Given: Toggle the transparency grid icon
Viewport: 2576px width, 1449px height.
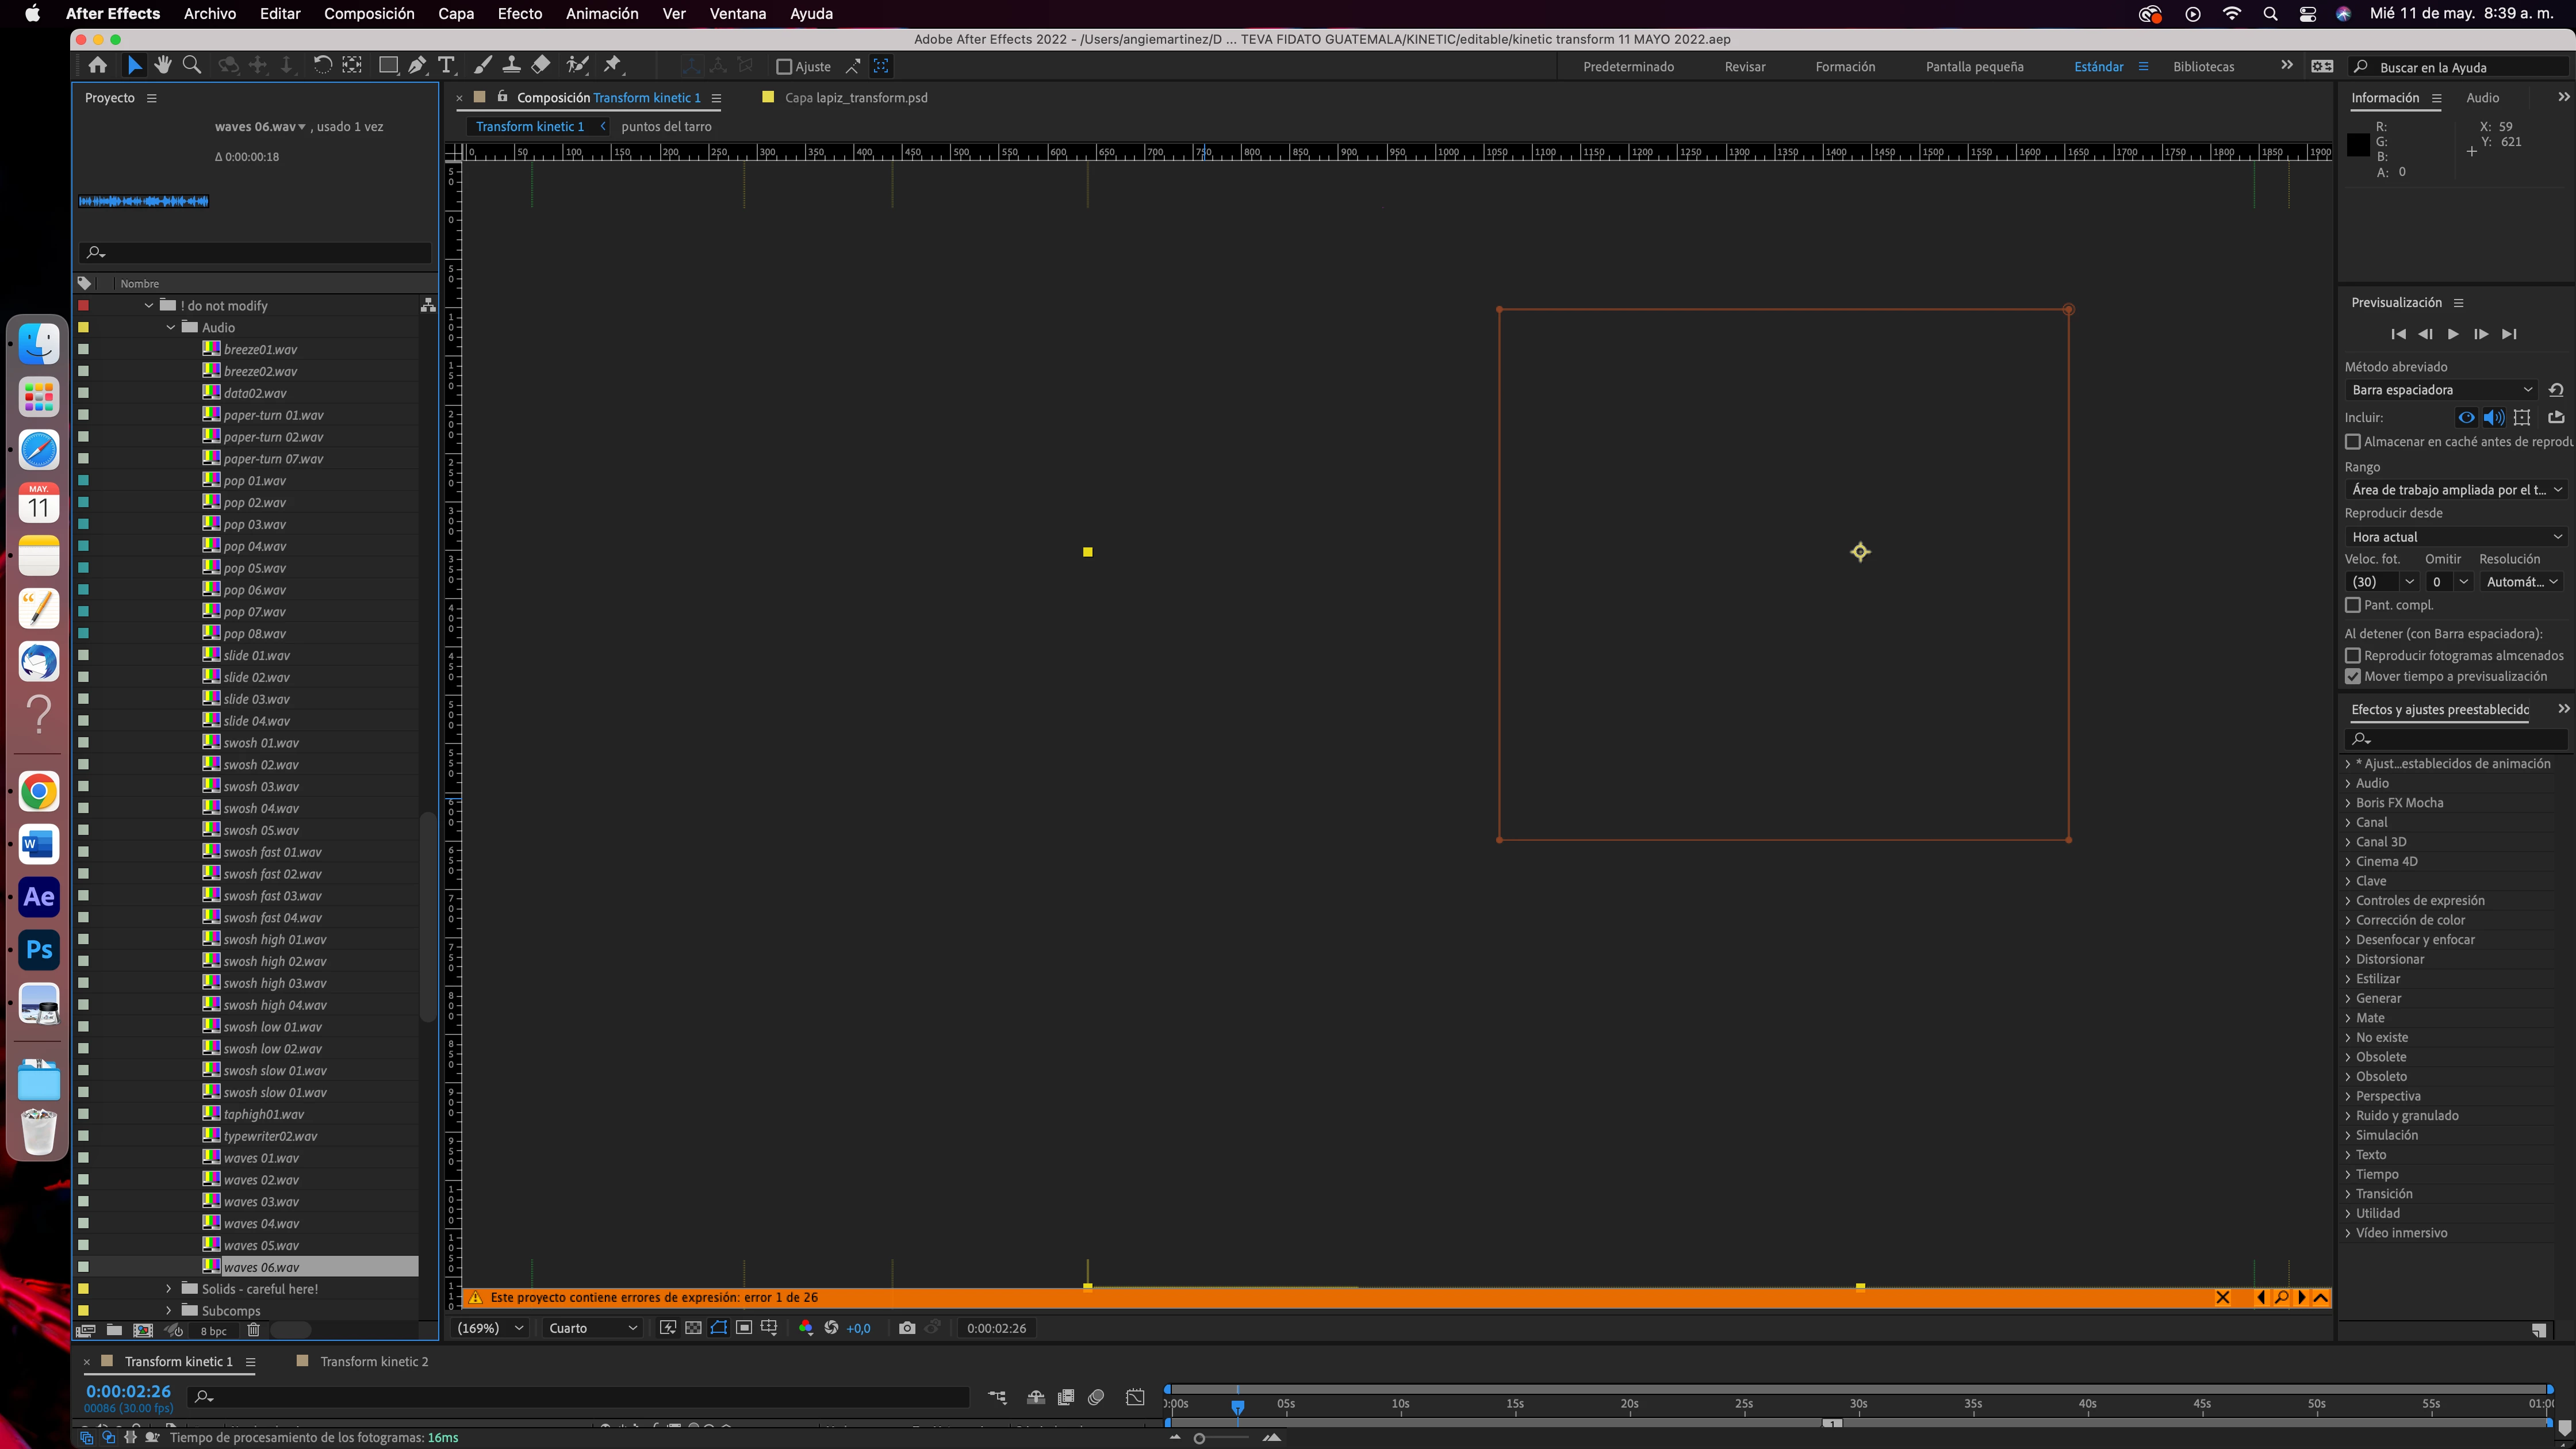Looking at the screenshot, I should [693, 1328].
